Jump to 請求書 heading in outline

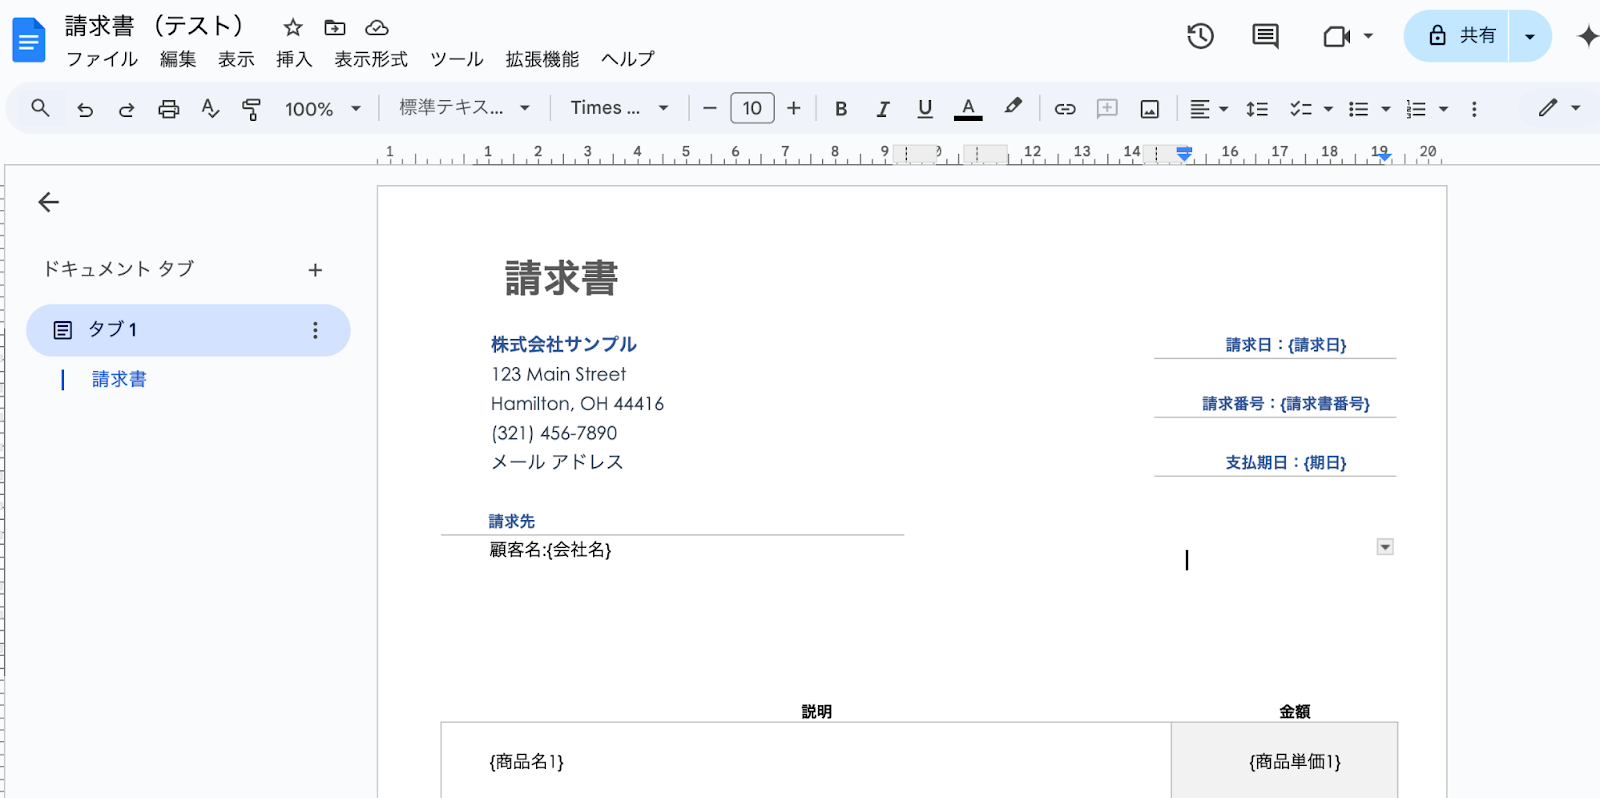[119, 379]
